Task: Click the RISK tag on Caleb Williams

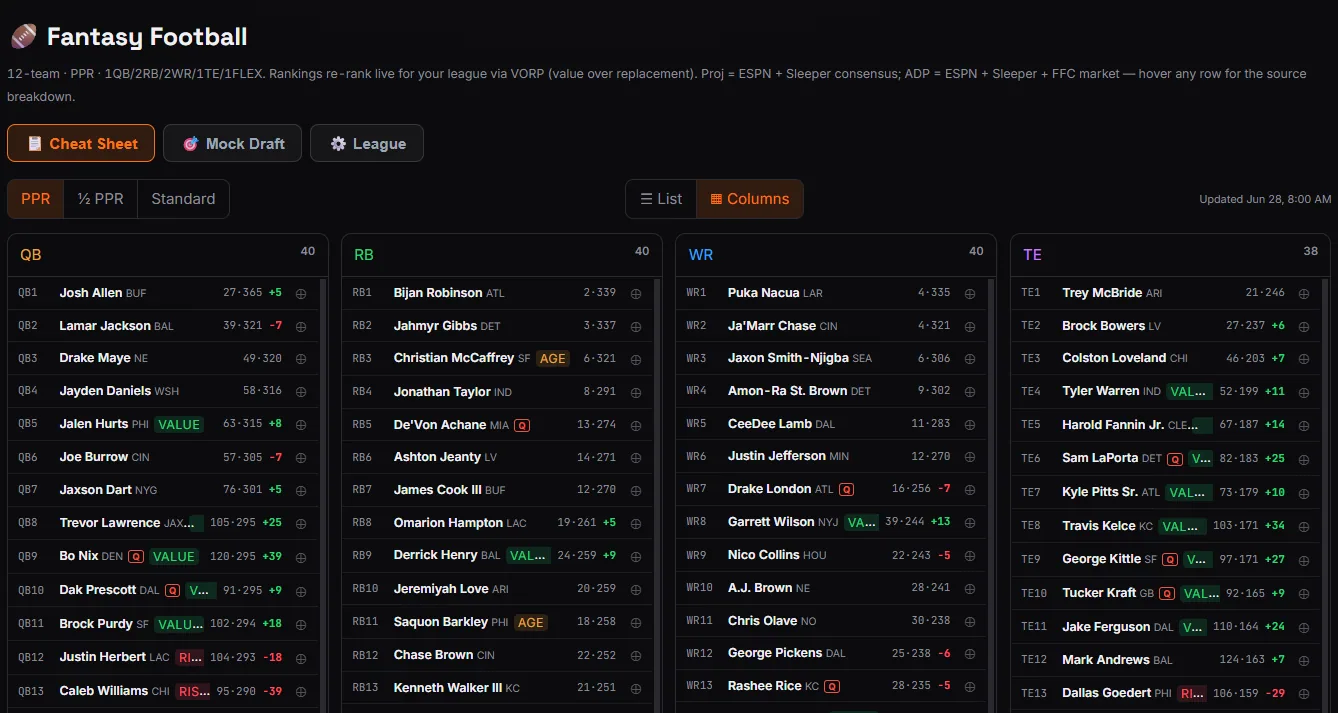Action: tap(192, 691)
